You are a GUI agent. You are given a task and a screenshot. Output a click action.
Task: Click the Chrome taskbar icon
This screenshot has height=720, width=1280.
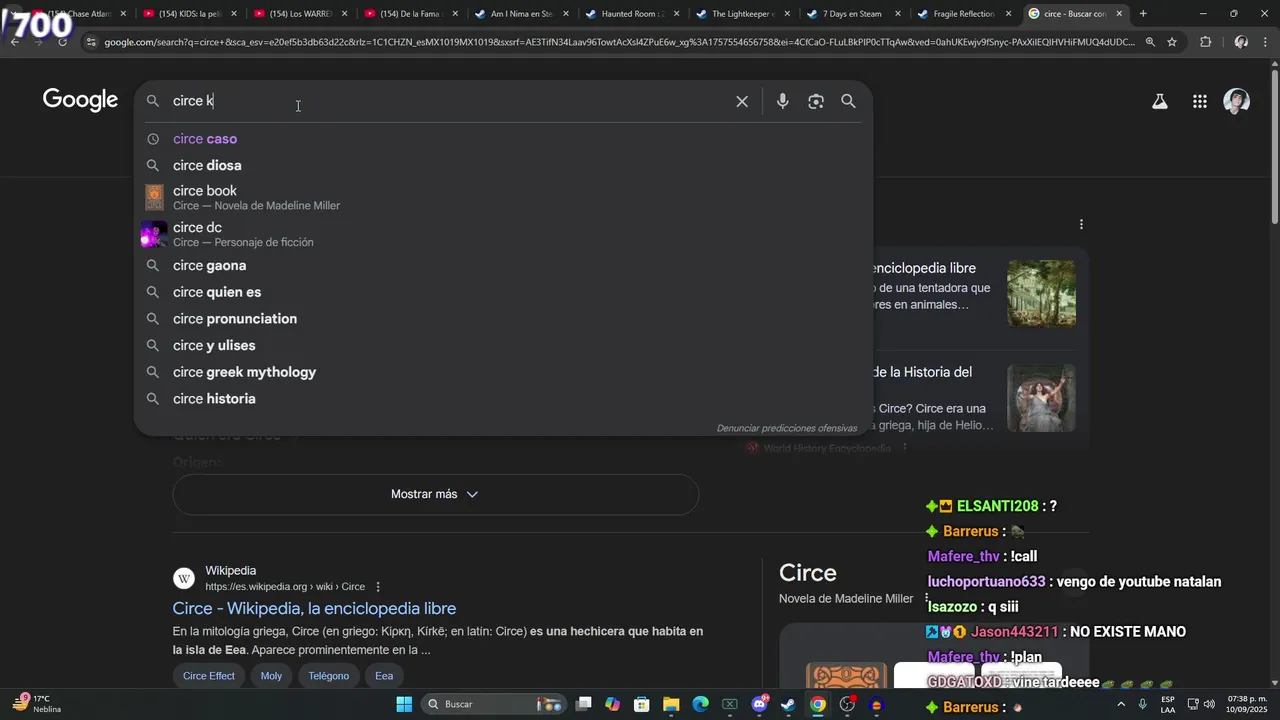818,704
